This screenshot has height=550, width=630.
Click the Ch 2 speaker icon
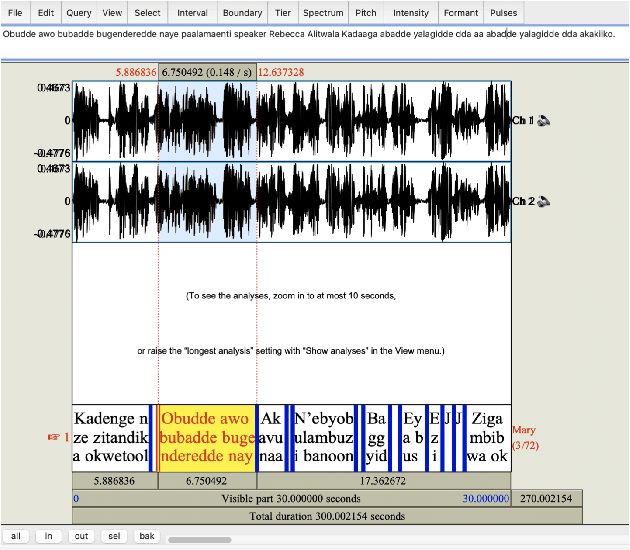click(545, 202)
